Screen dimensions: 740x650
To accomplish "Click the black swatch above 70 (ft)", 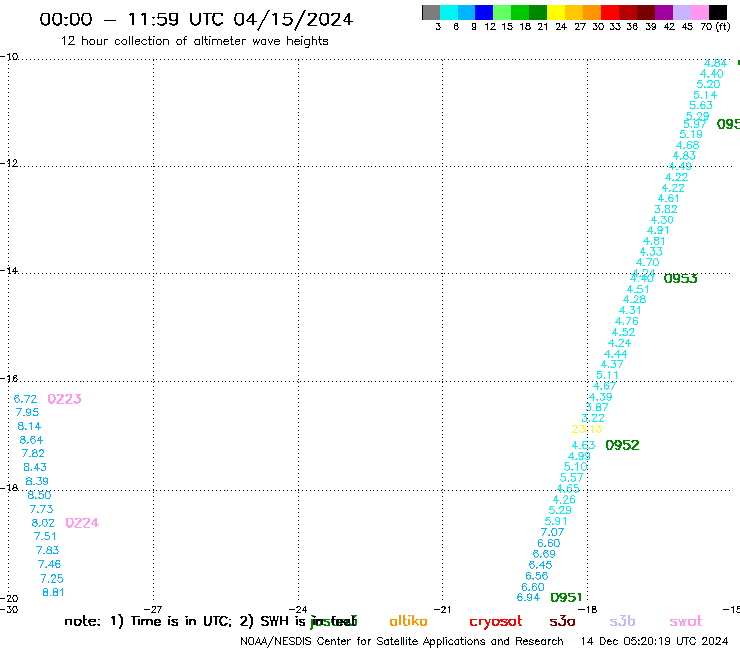I will tap(717, 12).
